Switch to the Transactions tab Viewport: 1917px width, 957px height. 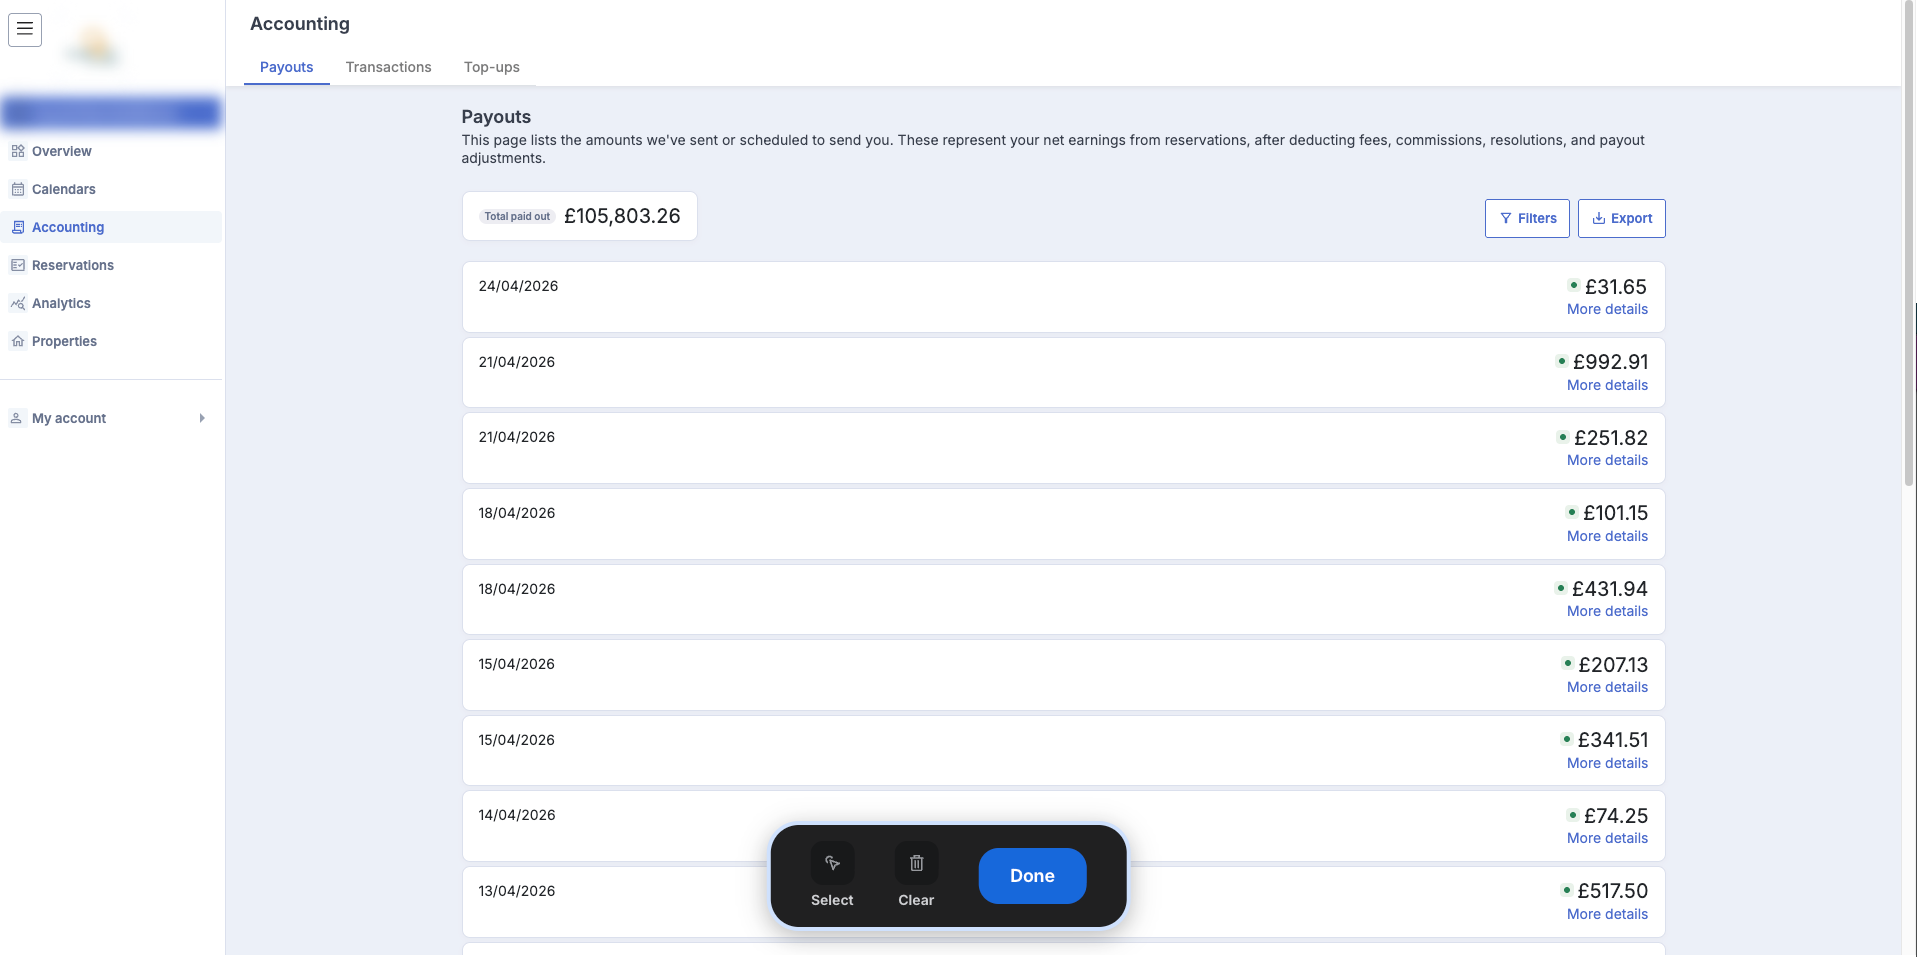(388, 67)
